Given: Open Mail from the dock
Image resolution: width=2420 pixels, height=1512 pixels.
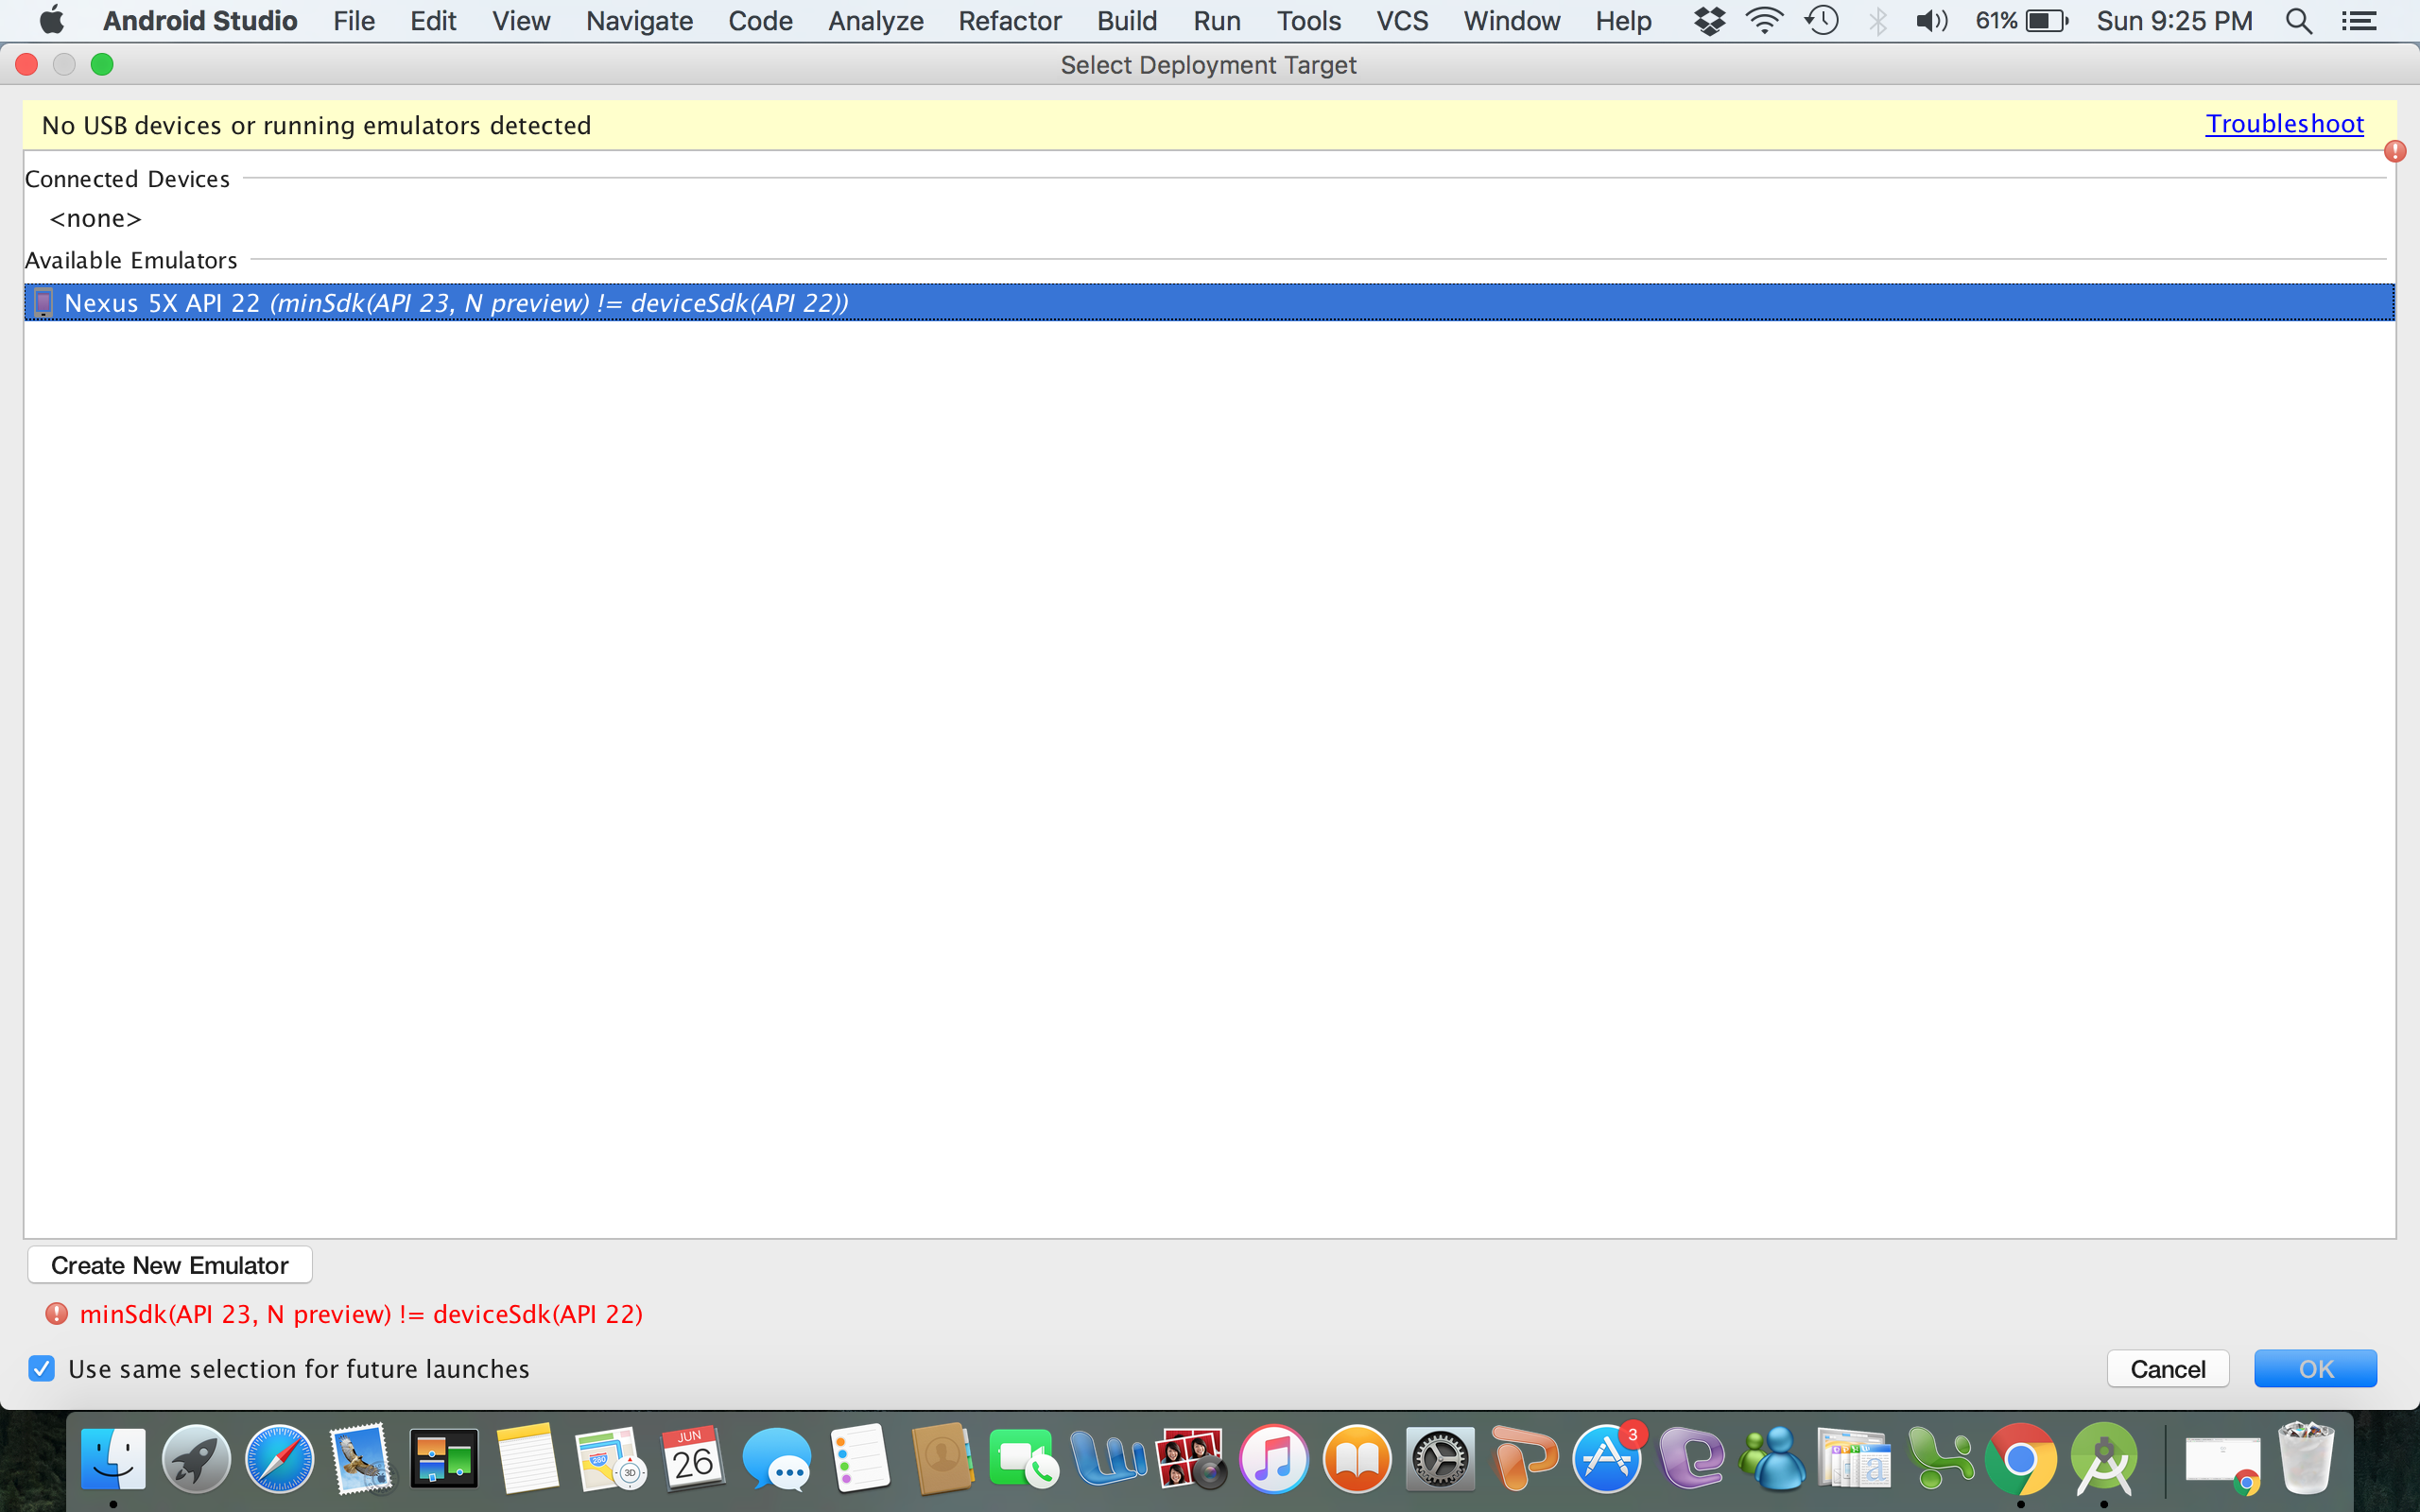Looking at the screenshot, I should coord(362,1459).
